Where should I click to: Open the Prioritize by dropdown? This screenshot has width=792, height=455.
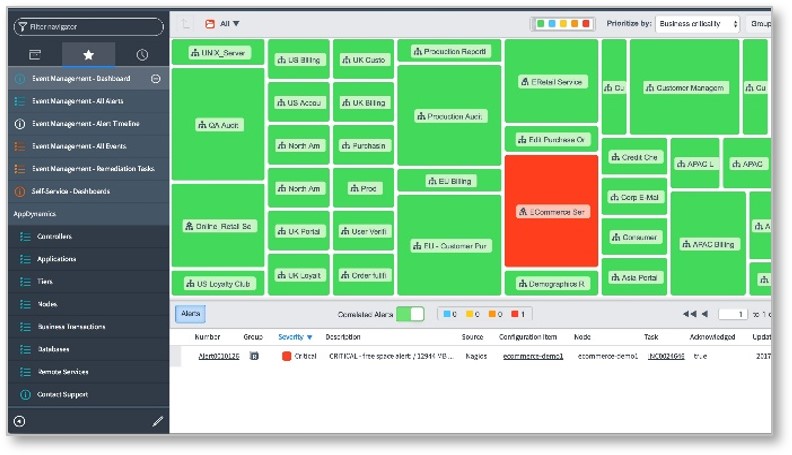(697, 23)
